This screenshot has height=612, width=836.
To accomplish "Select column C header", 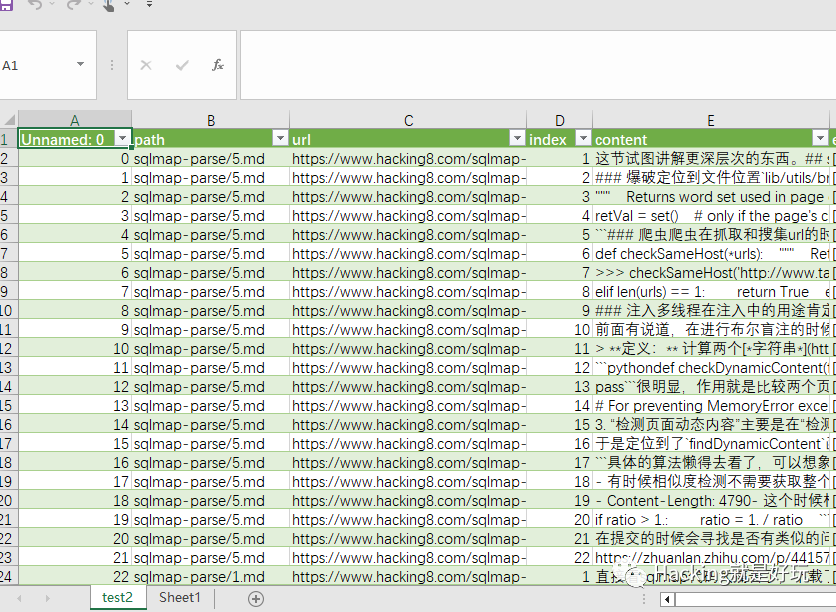I will [408, 120].
